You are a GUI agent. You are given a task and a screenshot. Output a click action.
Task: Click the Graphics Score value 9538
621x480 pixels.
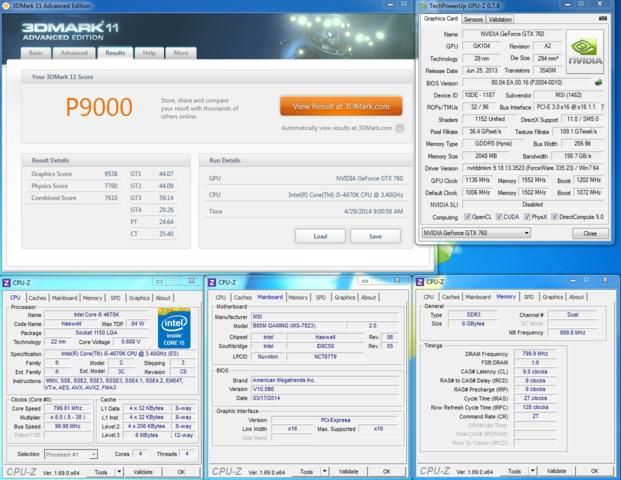pyautogui.click(x=111, y=174)
